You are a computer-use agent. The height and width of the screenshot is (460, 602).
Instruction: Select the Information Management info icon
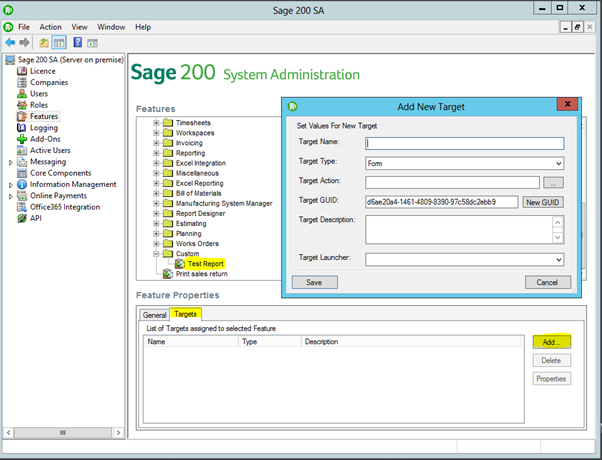click(22, 184)
